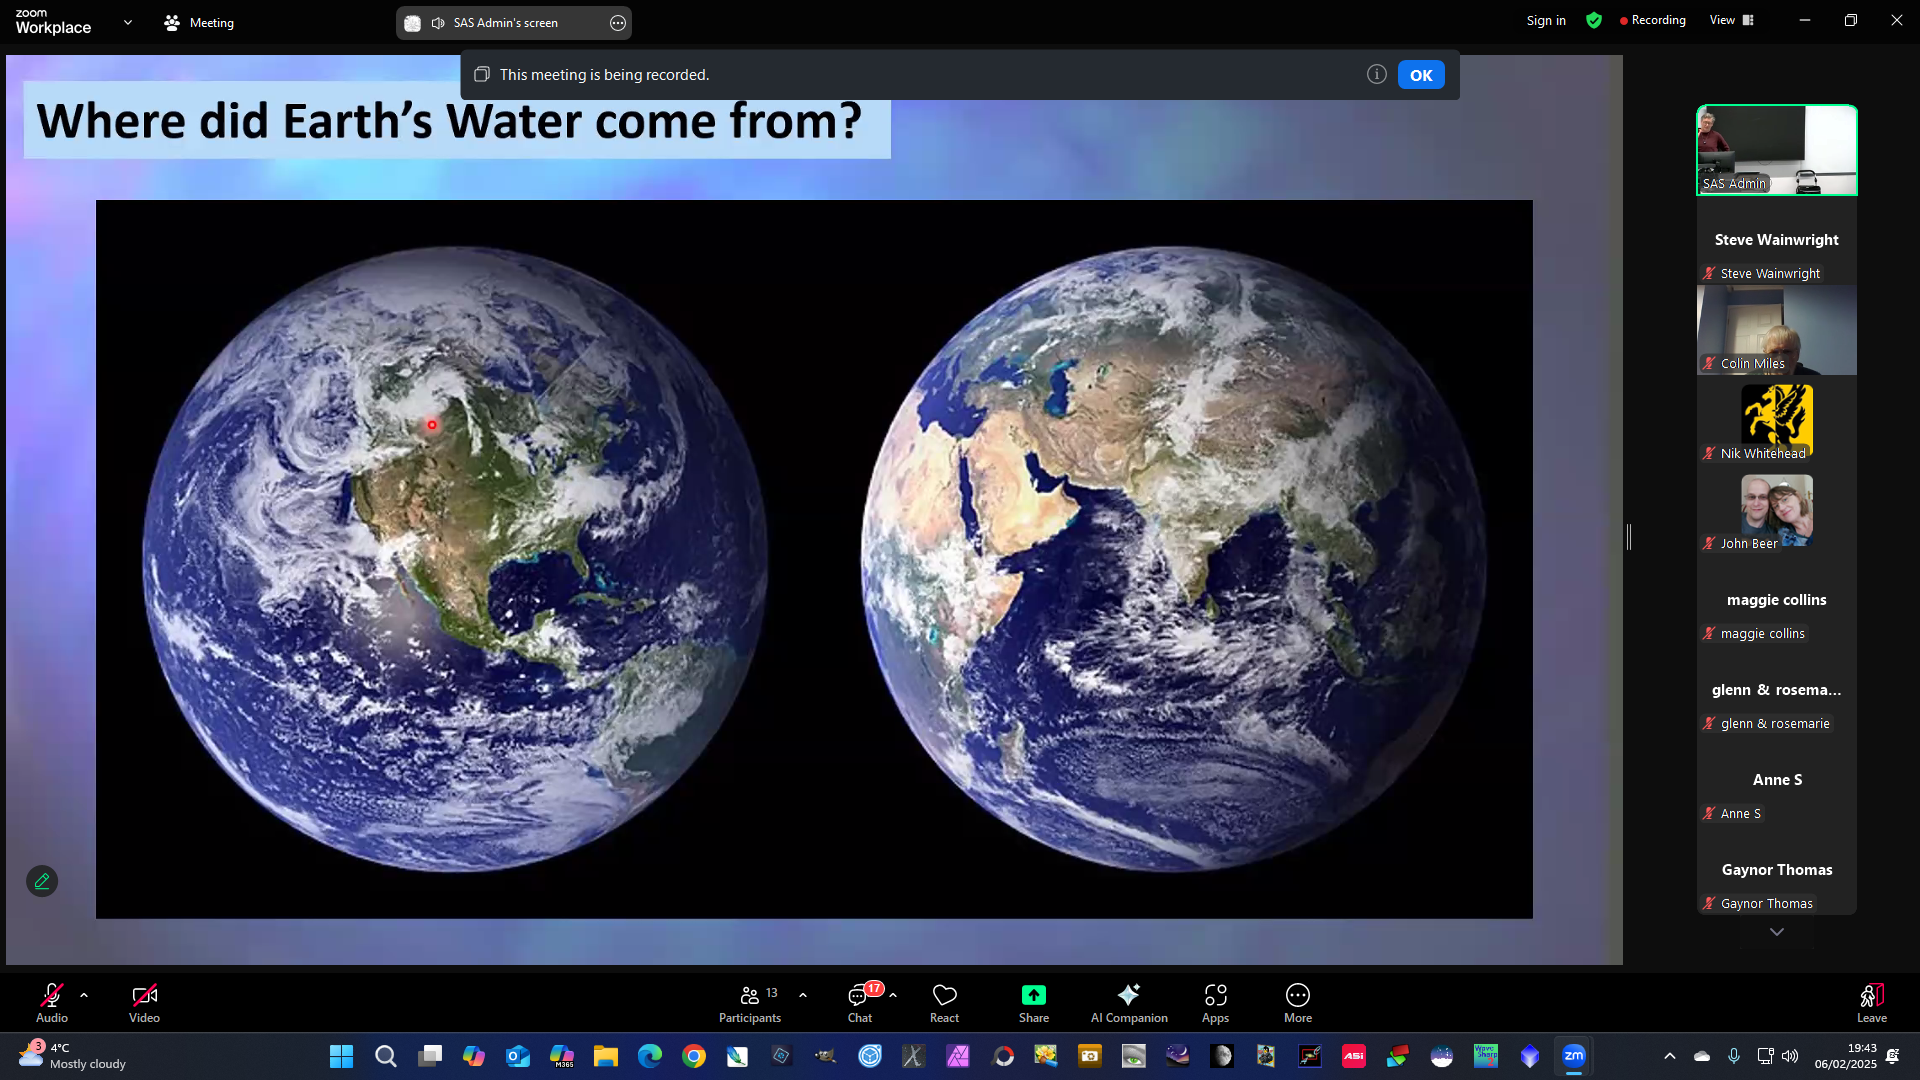The height and width of the screenshot is (1080, 1920).
Task: Click the recording info icon
Action: coord(1376,74)
